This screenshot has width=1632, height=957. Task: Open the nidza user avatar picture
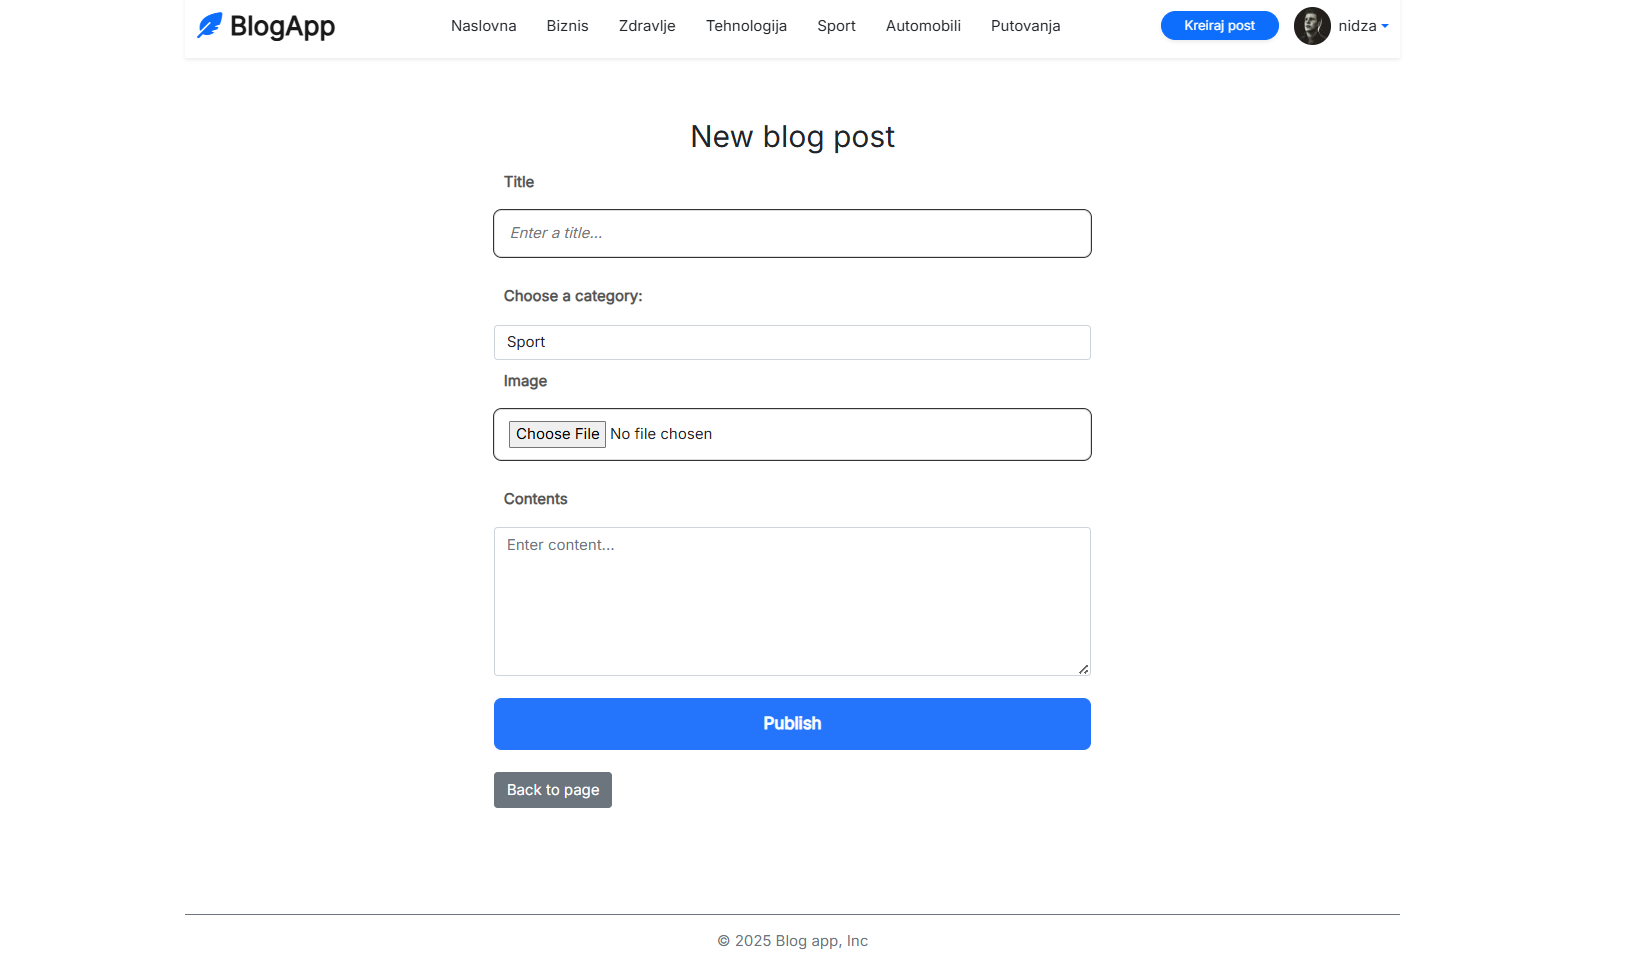click(1311, 26)
